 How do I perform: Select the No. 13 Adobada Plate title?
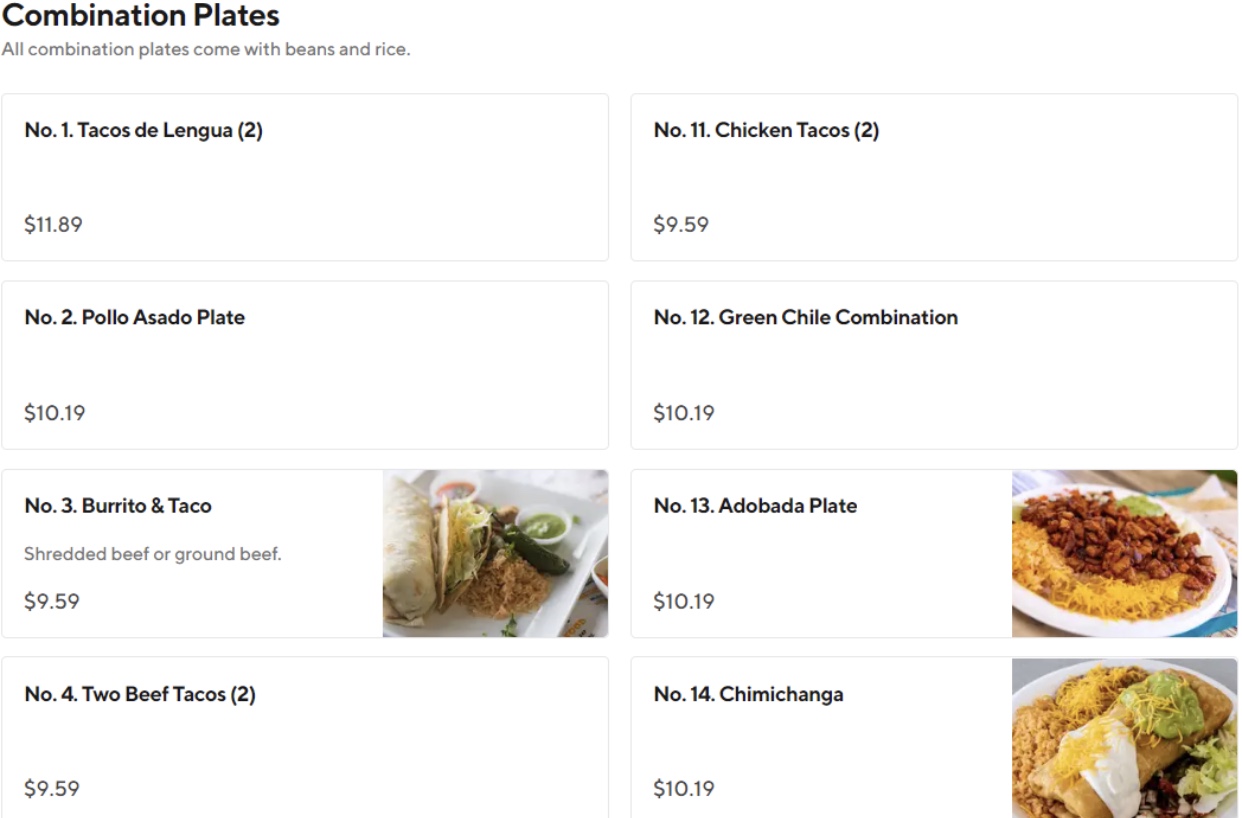(x=755, y=505)
